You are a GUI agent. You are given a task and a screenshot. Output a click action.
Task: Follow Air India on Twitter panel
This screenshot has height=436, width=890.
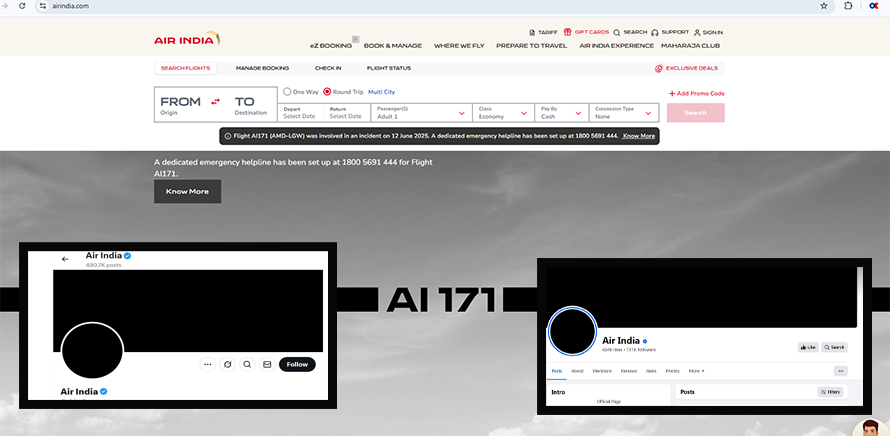tap(297, 364)
